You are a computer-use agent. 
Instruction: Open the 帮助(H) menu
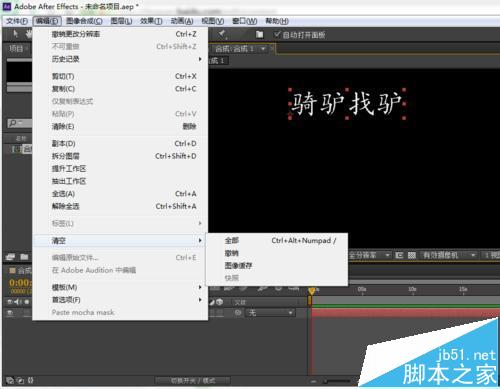tap(277, 21)
